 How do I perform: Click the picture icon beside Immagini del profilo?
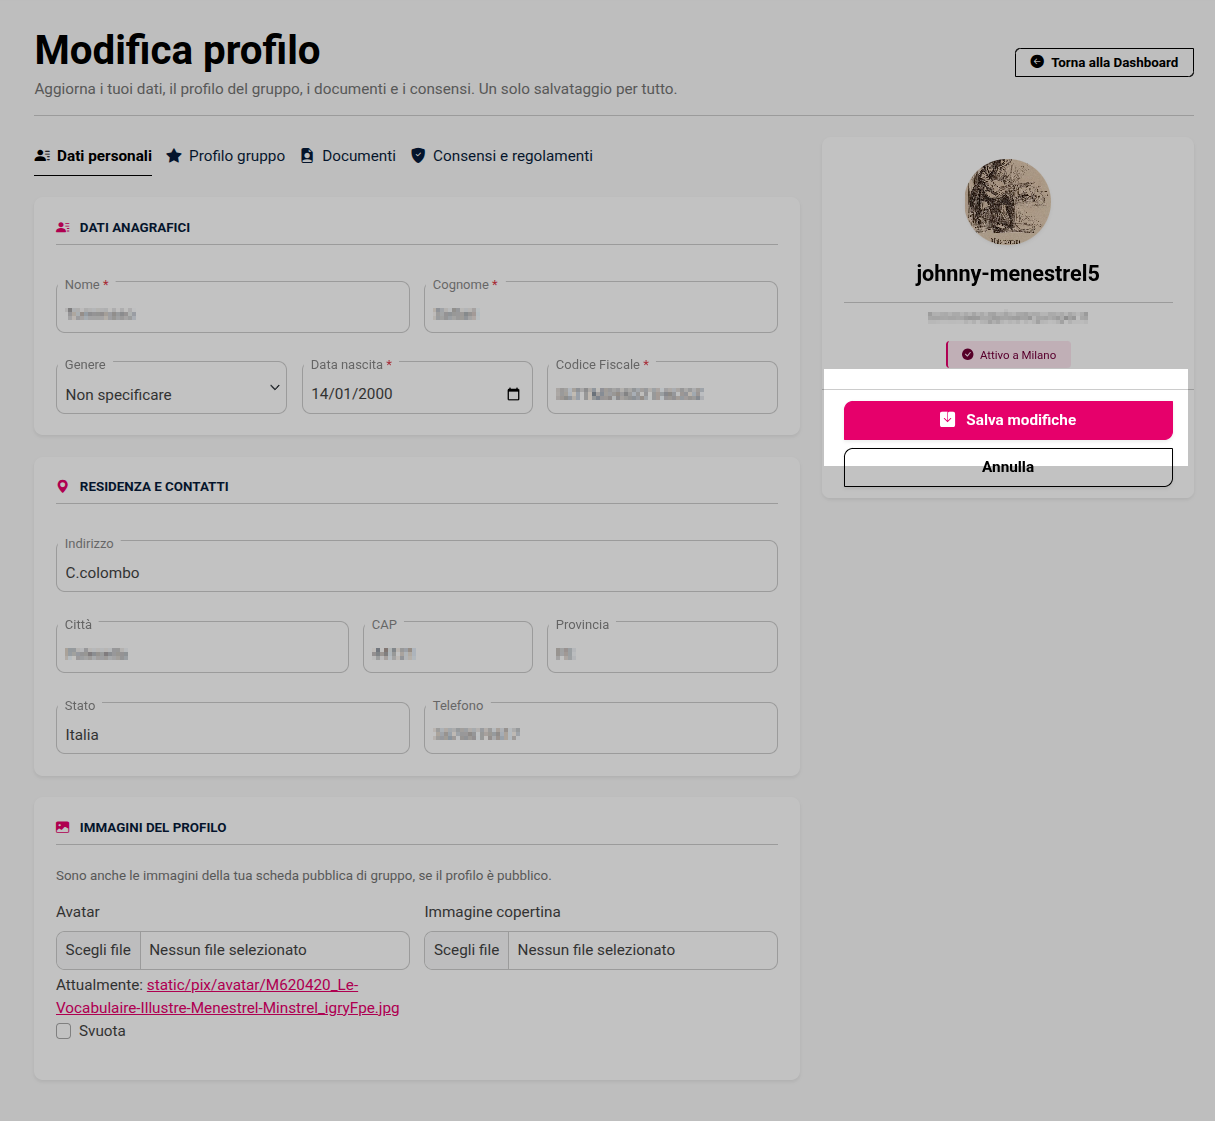[x=63, y=828]
